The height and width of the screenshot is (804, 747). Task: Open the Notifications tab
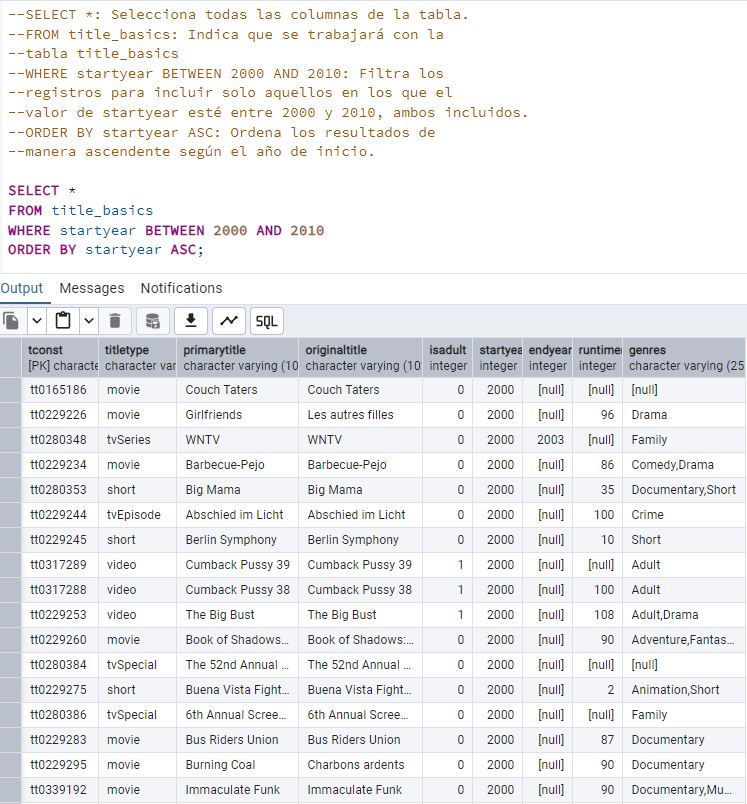point(181,288)
